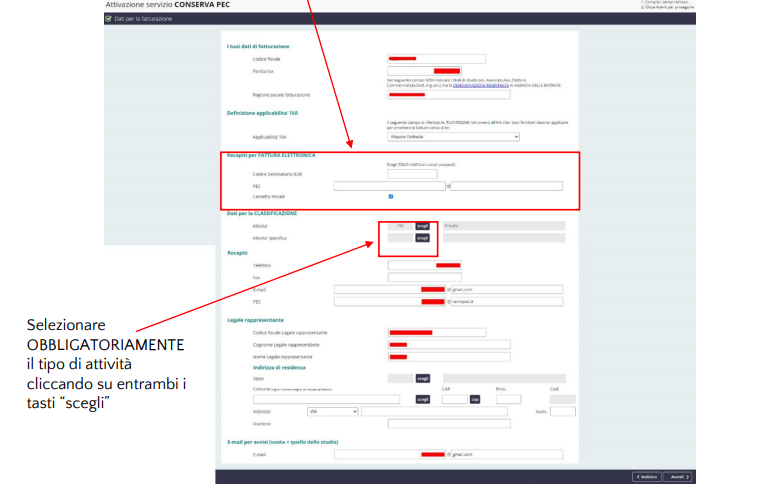
Task: Go to next step with Avanti
Action: 678,477
